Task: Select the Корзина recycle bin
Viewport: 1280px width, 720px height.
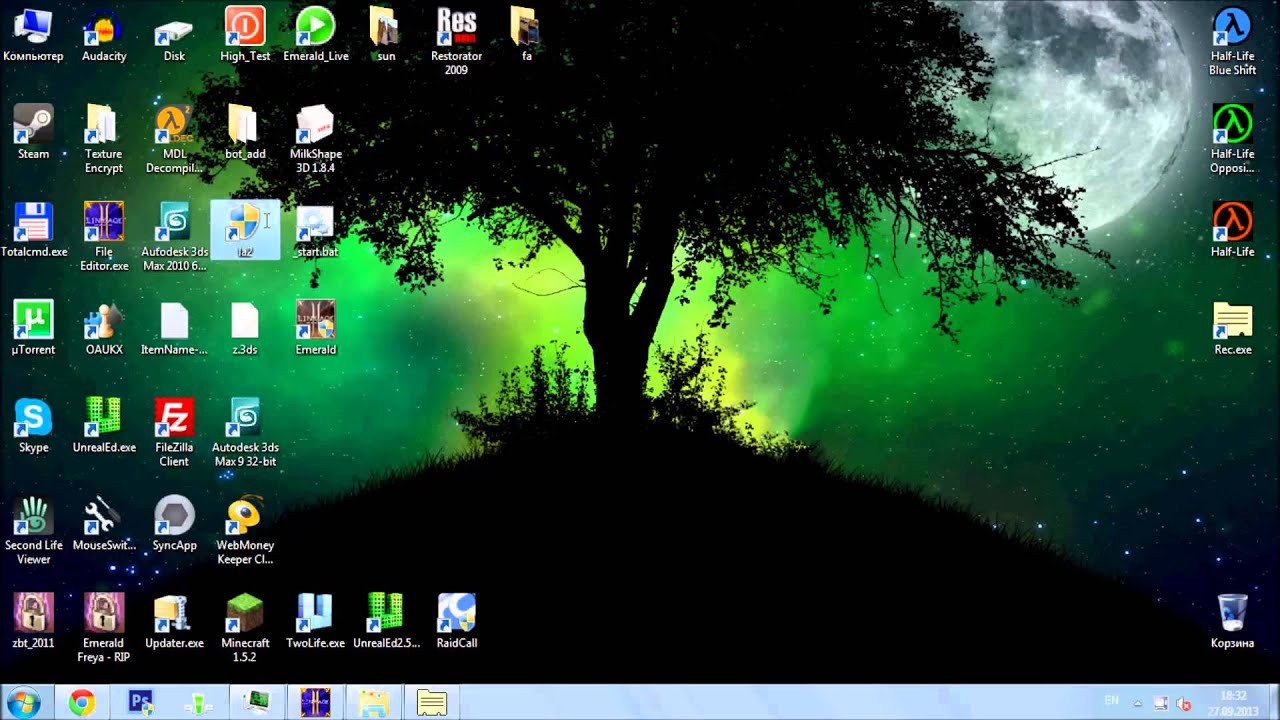Action: (1232, 622)
